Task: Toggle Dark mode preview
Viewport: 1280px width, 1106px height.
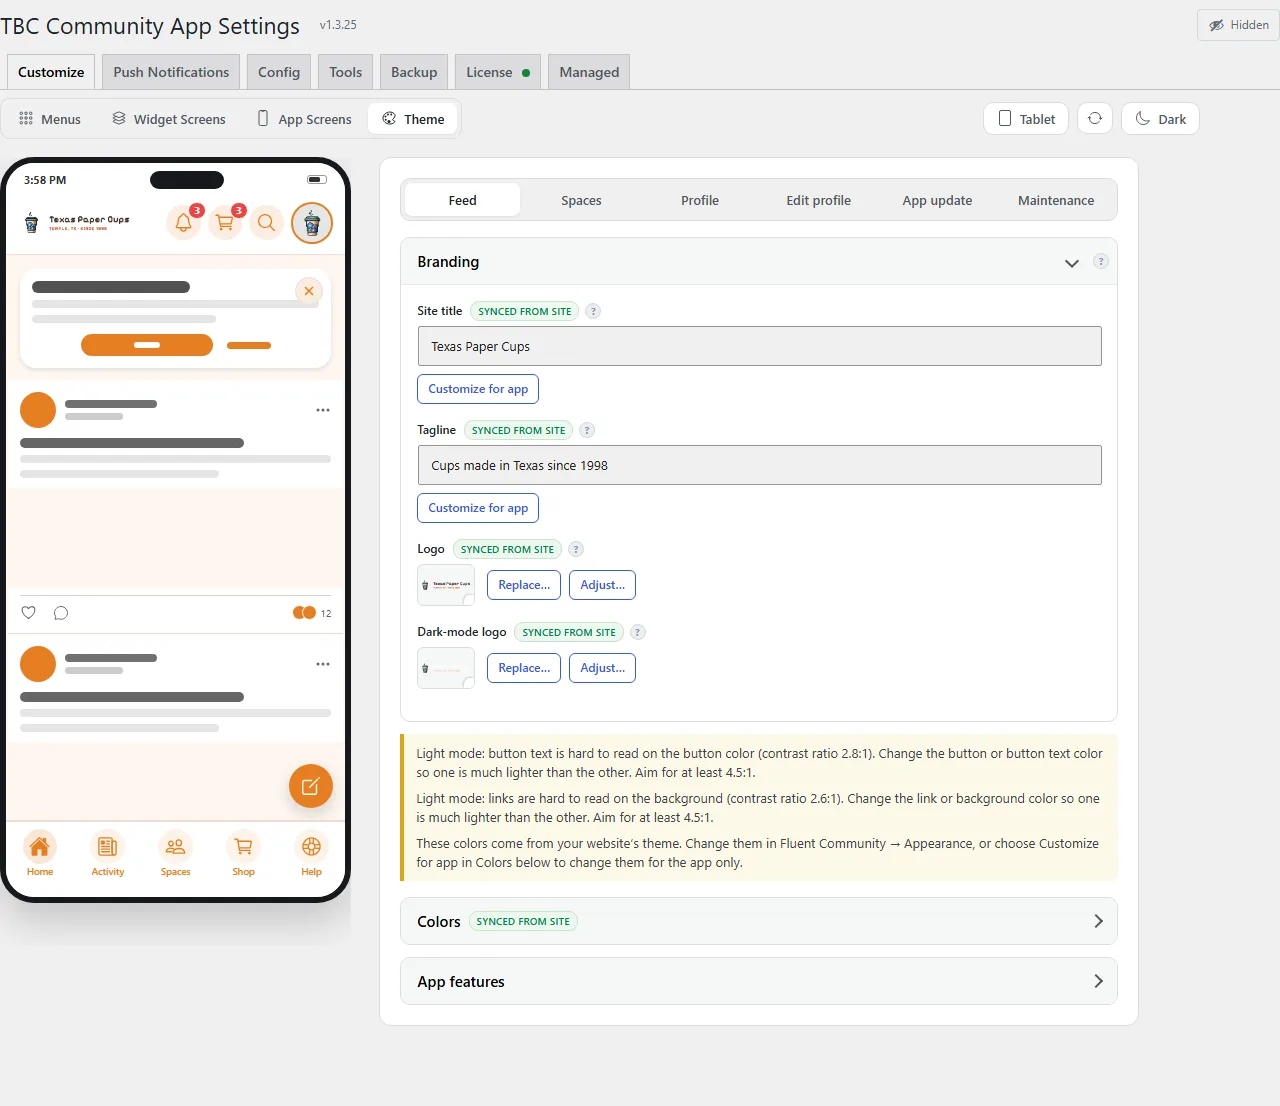Action: [x=1160, y=119]
